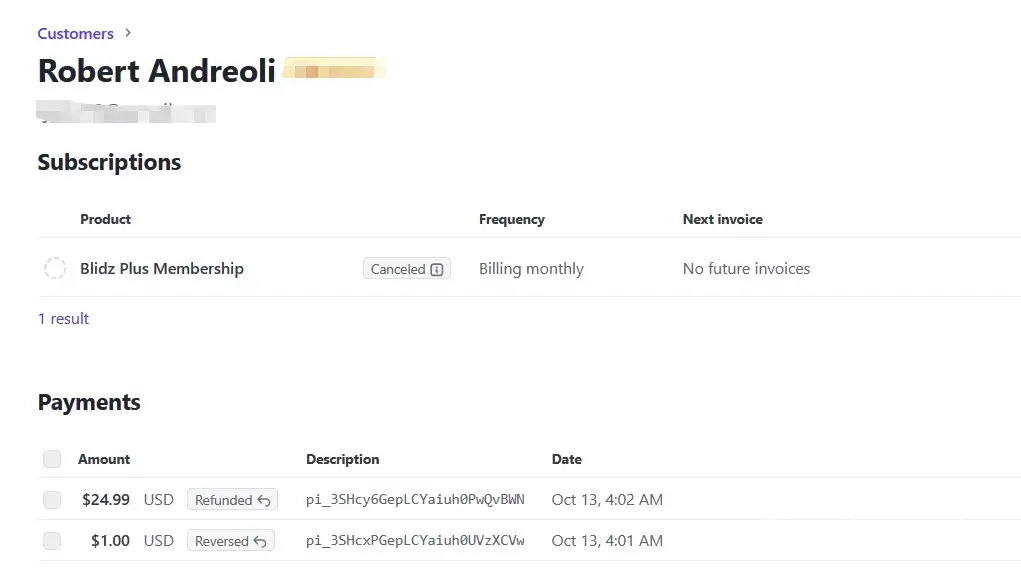The width and height of the screenshot is (1021, 575).
Task: Open payment pi_3SHcxPGepLCYaiuh0UVzXCVw
Action: pyautogui.click(x=415, y=541)
